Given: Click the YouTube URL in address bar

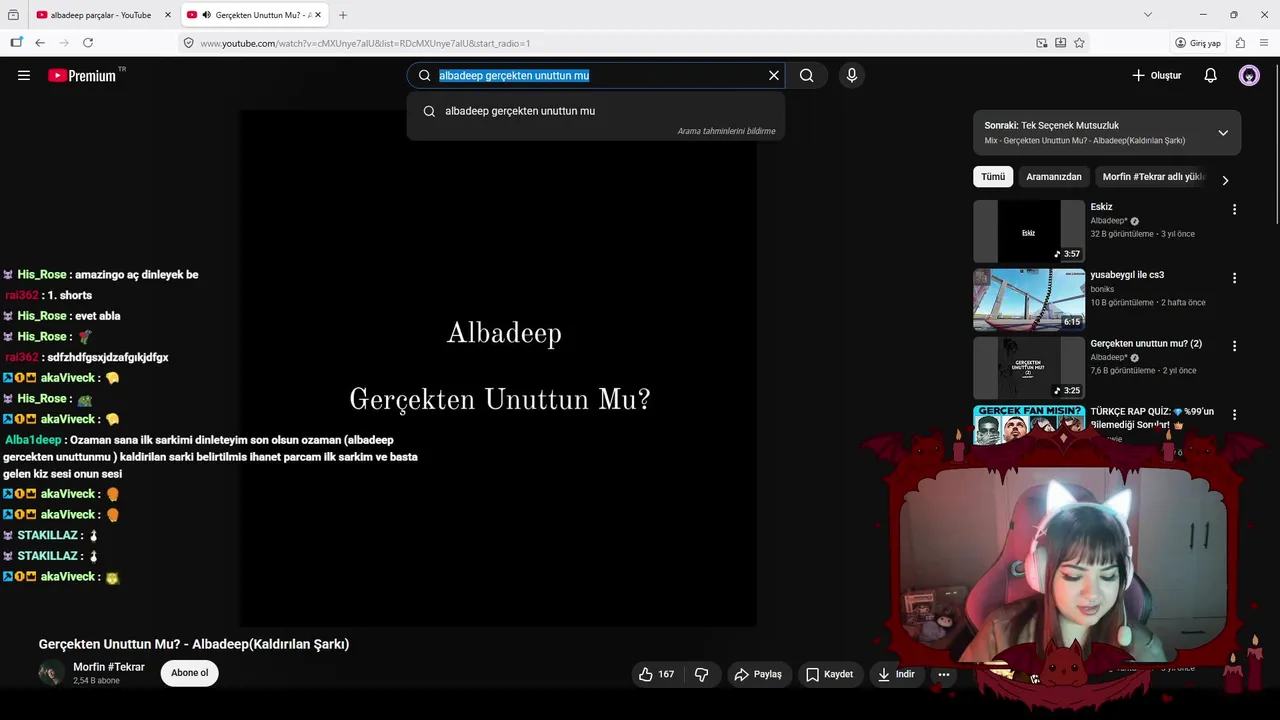Looking at the screenshot, I should (365, 43).
